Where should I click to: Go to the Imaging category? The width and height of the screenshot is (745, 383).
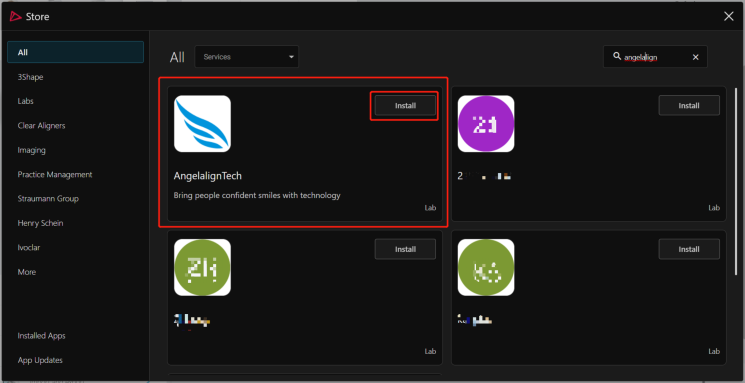[x=31, y=150]
